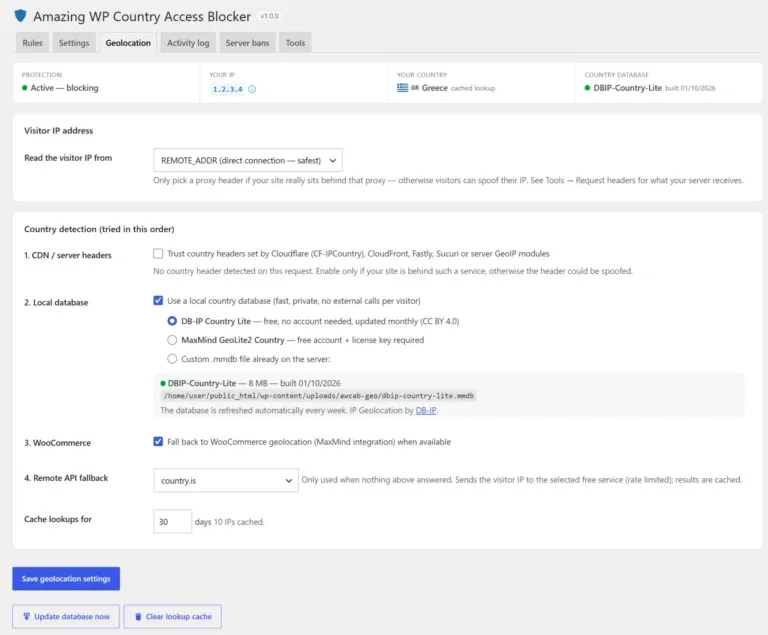Open the Tools tab
Image resolution: width=768 pixels, height=635 pixels.
click(x=295, y=43)
